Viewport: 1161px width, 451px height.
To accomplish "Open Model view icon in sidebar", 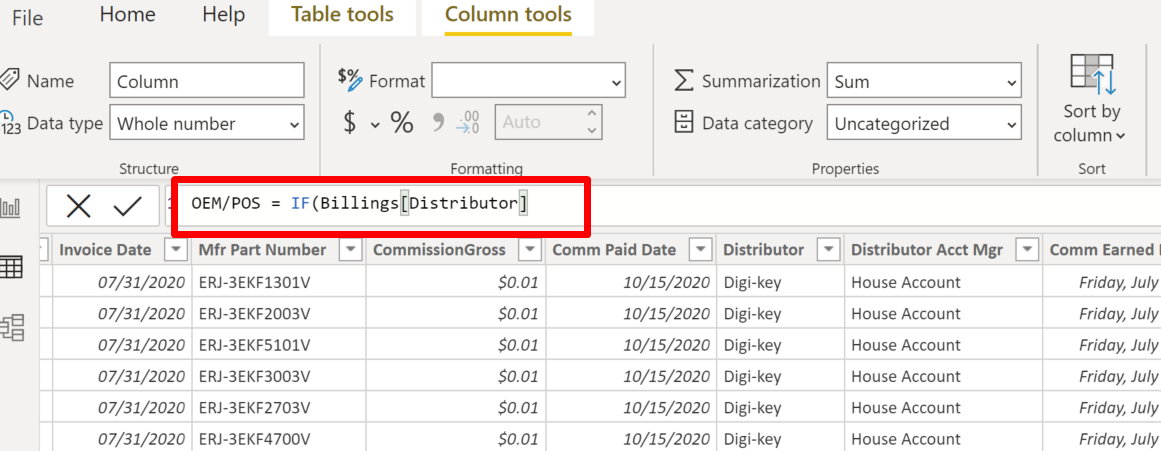I will [x=12, y=327].
